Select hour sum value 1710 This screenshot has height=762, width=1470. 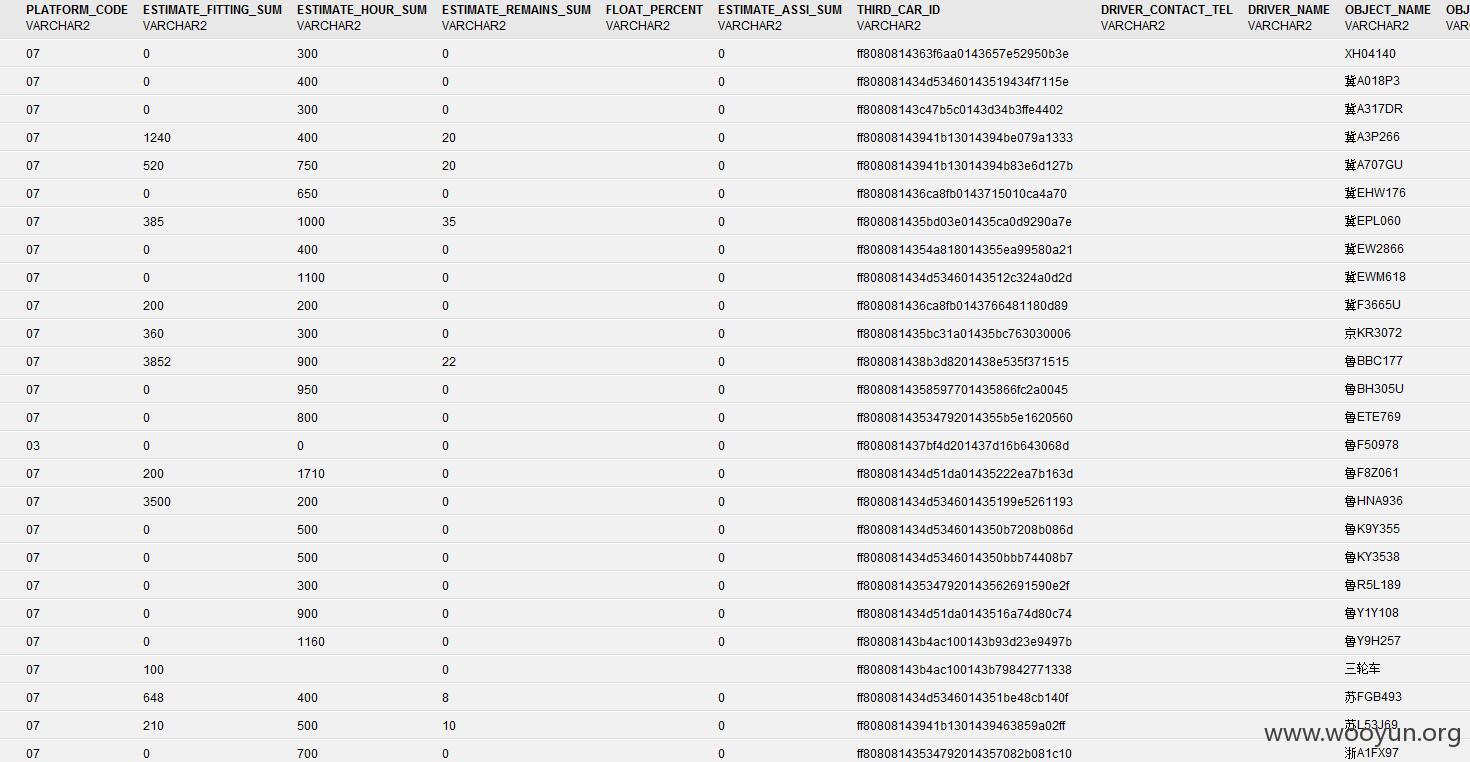(311, 474)
